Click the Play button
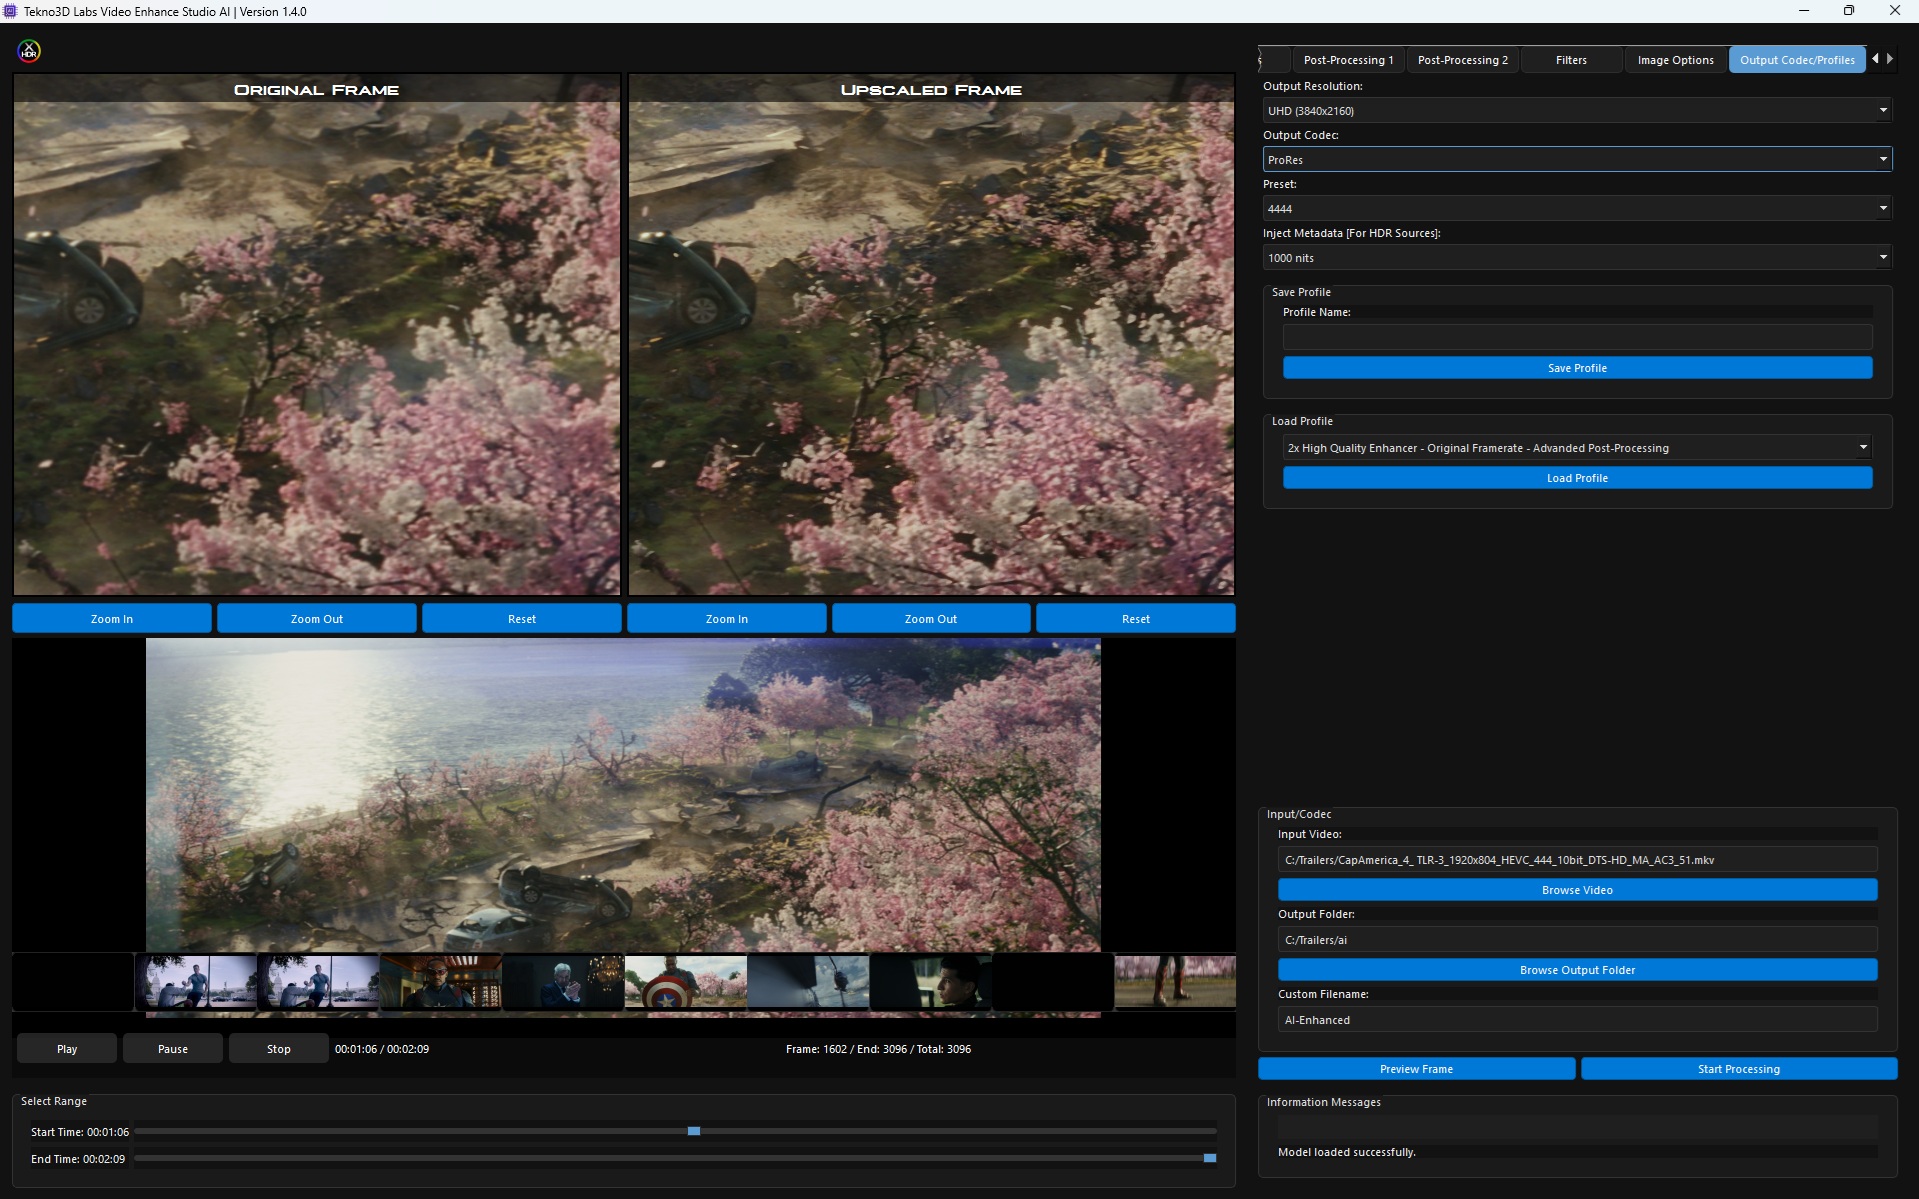 coord(67,1049)
